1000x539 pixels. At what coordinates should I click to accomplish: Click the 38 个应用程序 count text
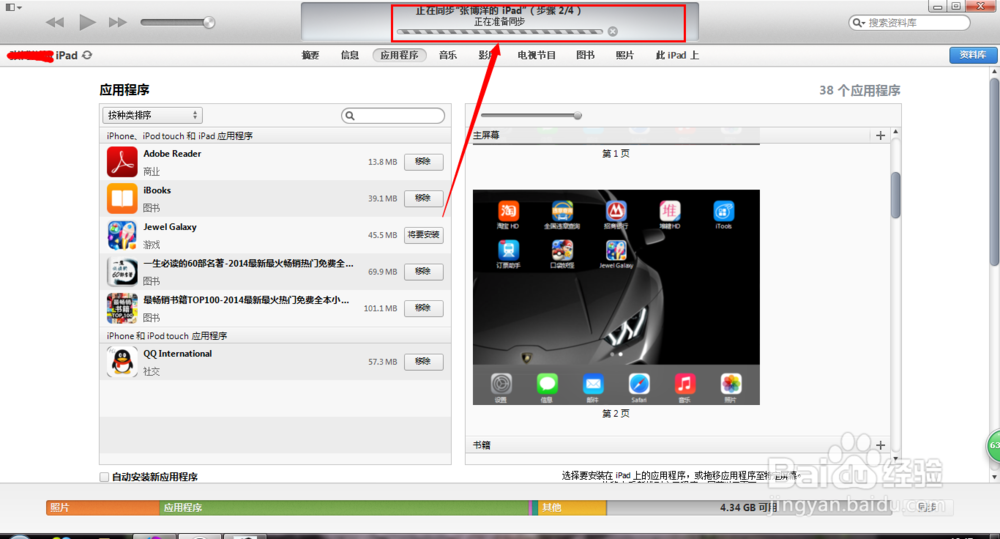pos(860,91)
